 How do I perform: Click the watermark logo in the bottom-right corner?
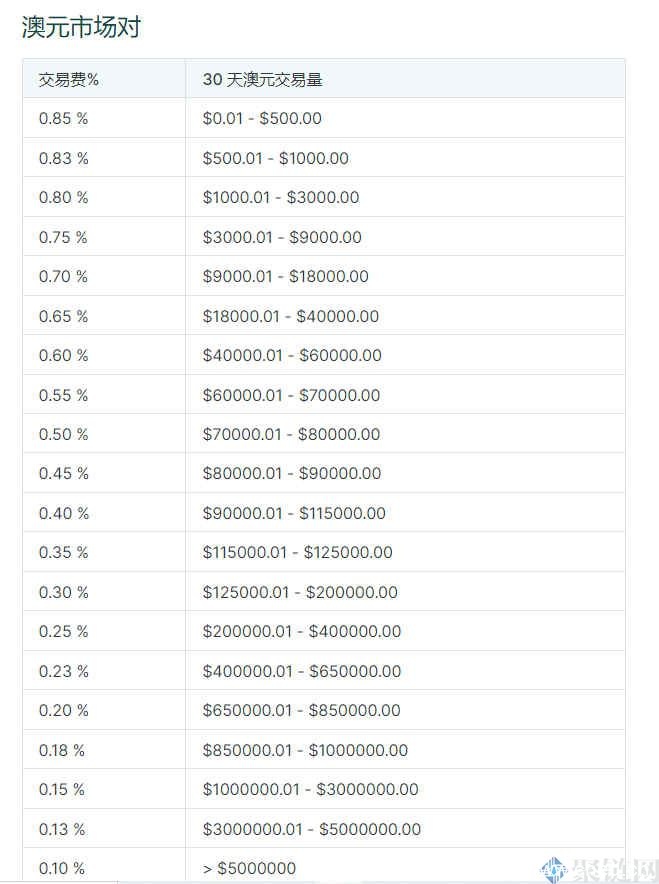pyautogui.click(x=600, y=868)
